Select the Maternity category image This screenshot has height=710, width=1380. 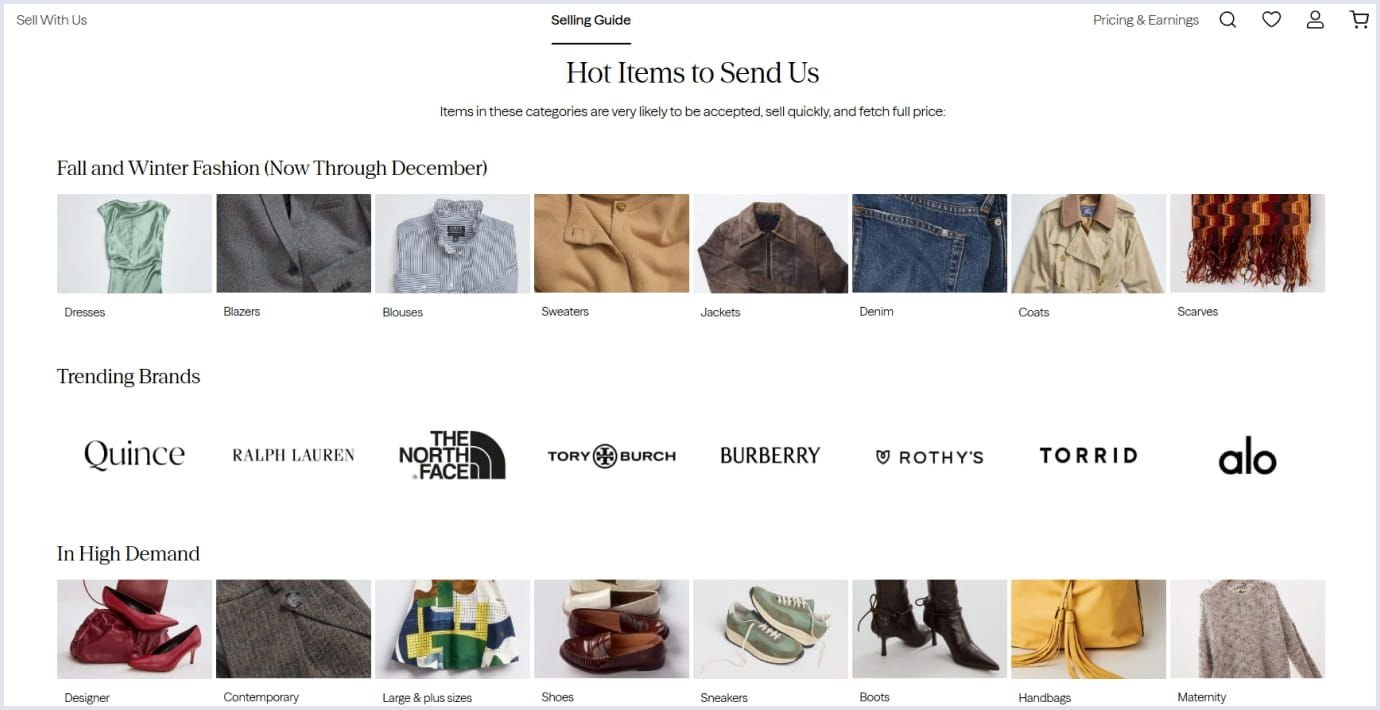(x=1247, y=628)
